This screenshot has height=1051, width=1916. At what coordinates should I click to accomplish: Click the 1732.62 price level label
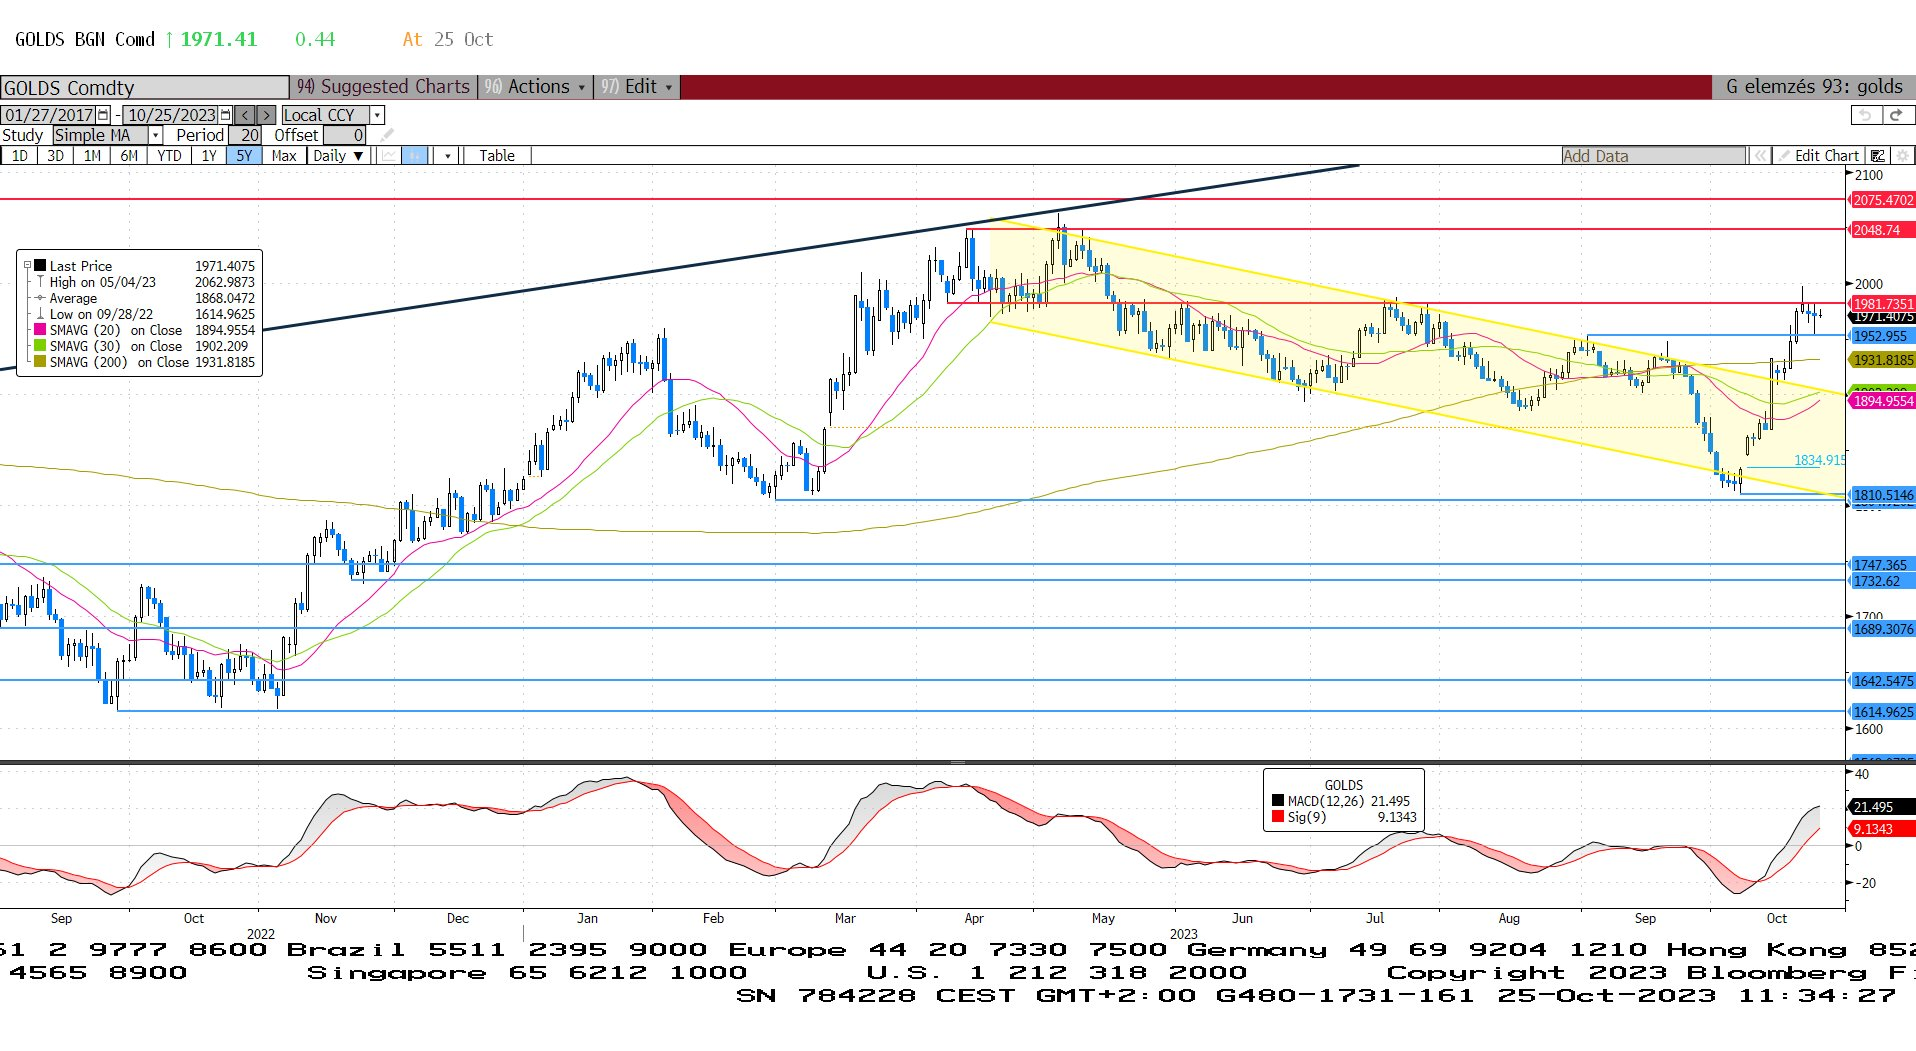click(x=1883, y=581)
